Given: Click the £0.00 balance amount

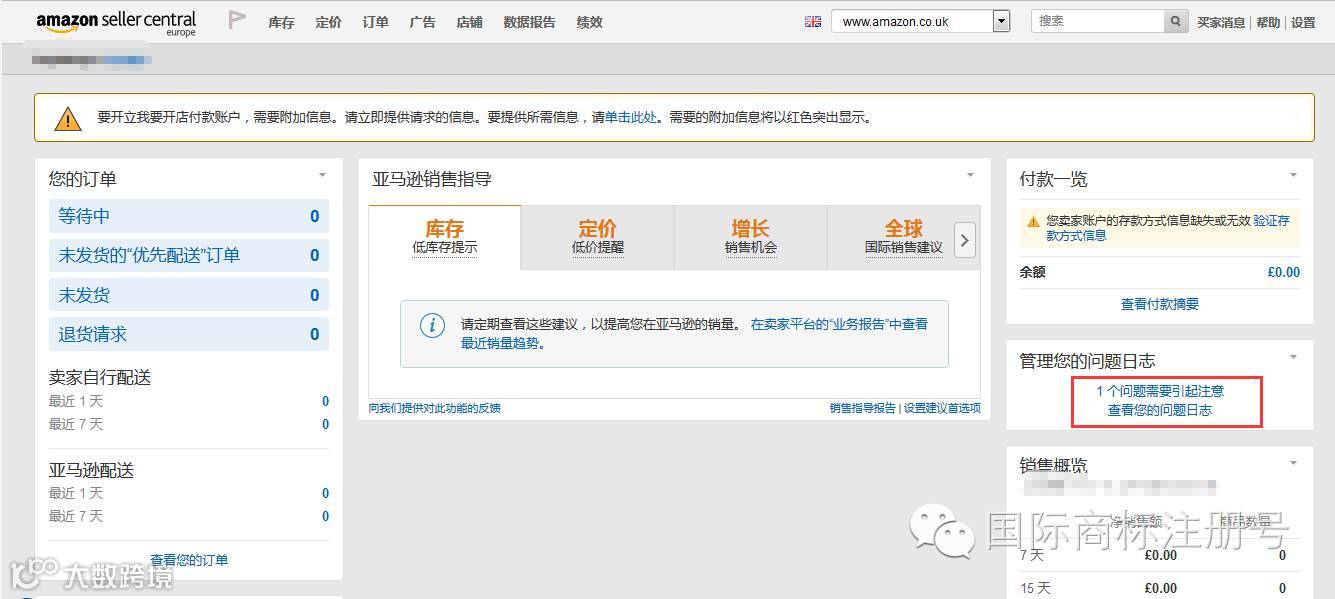Looking at the screenshot, I should tap(1283, 272).
